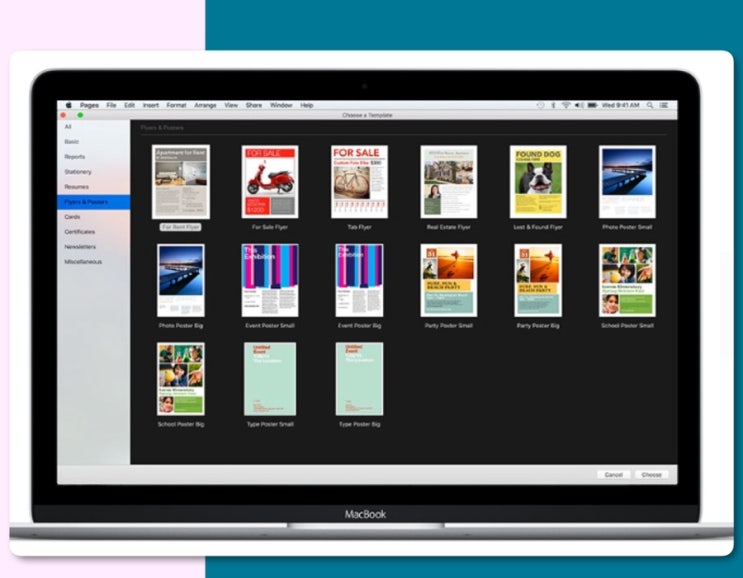Click the Time Machine clock icon
The height and width of the screenshot is (578, 743).
click(540, 105)
